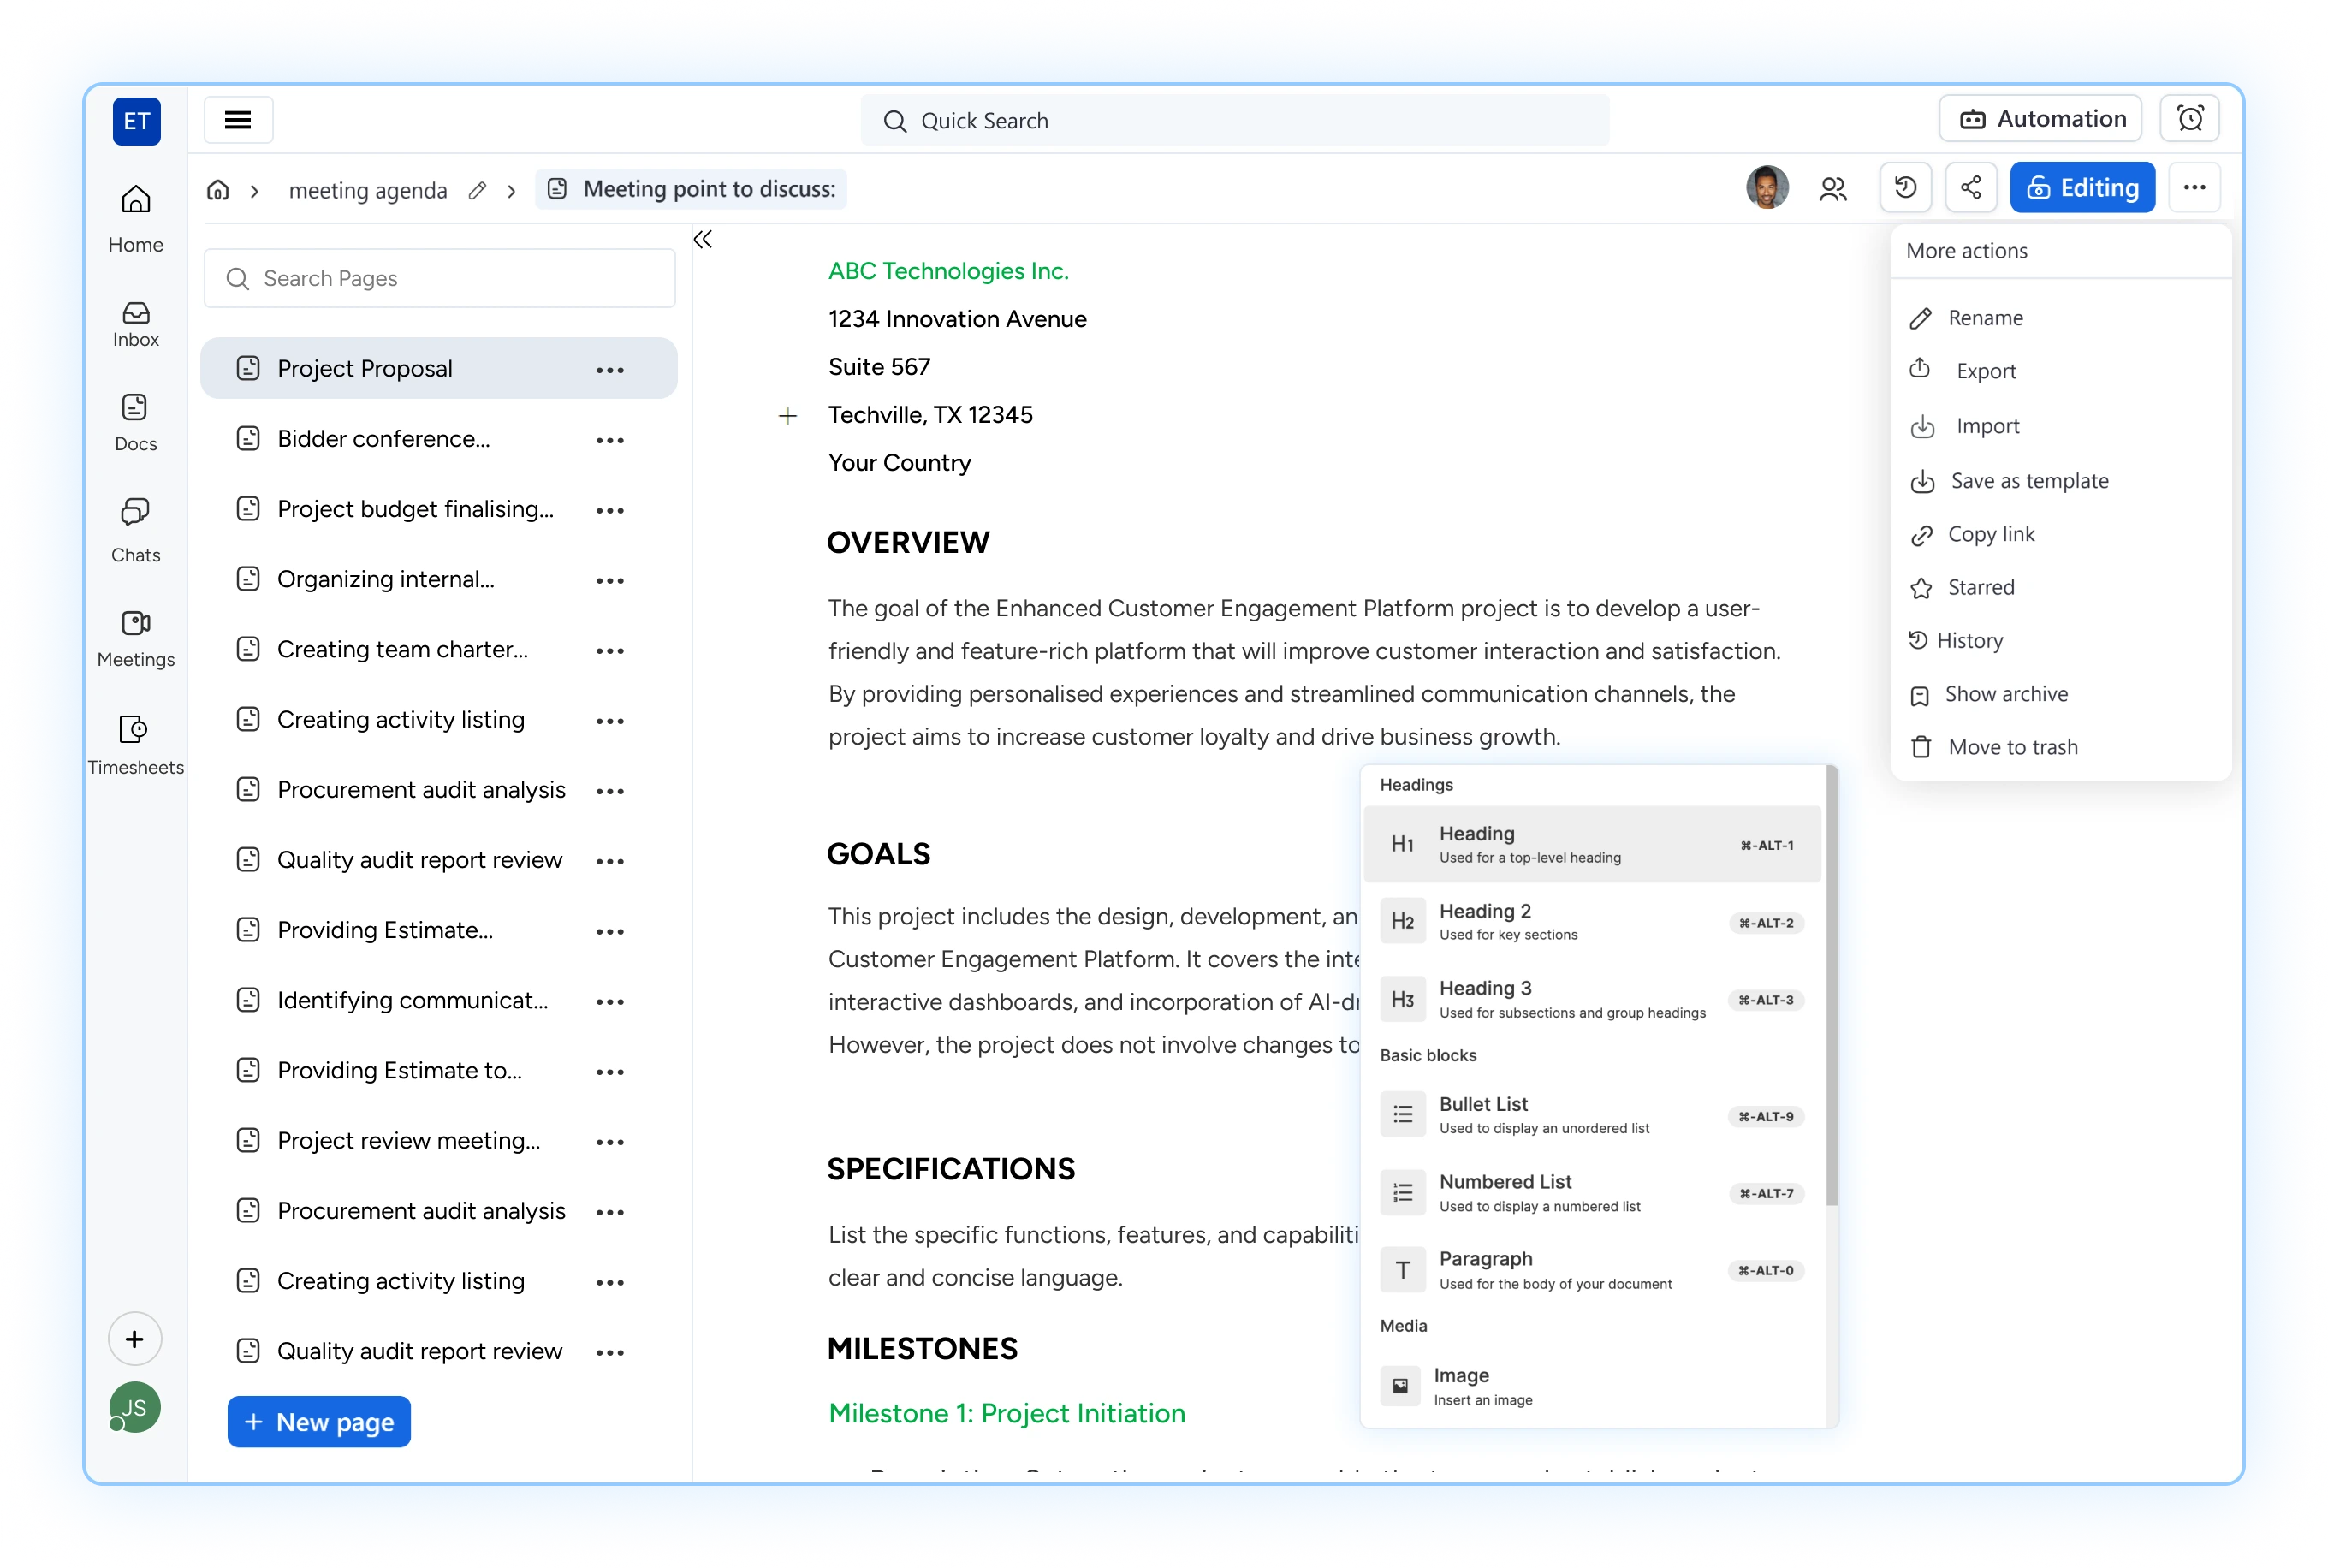Screen dimensions: 2328x1568
Task: Toggle the hamburger menu sidebar
Action: pyautogui.click(x=238, y=120)
